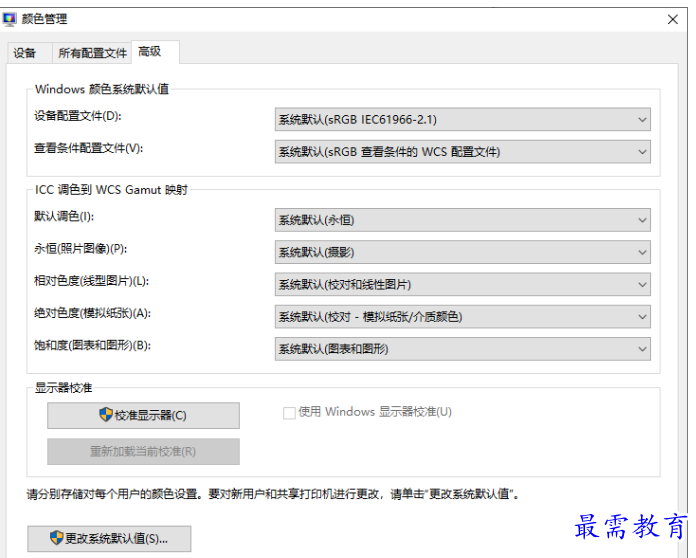Click the 请分别存储对每个用户的颜色设置 note text
696x558 pixels.
point(273,494)
